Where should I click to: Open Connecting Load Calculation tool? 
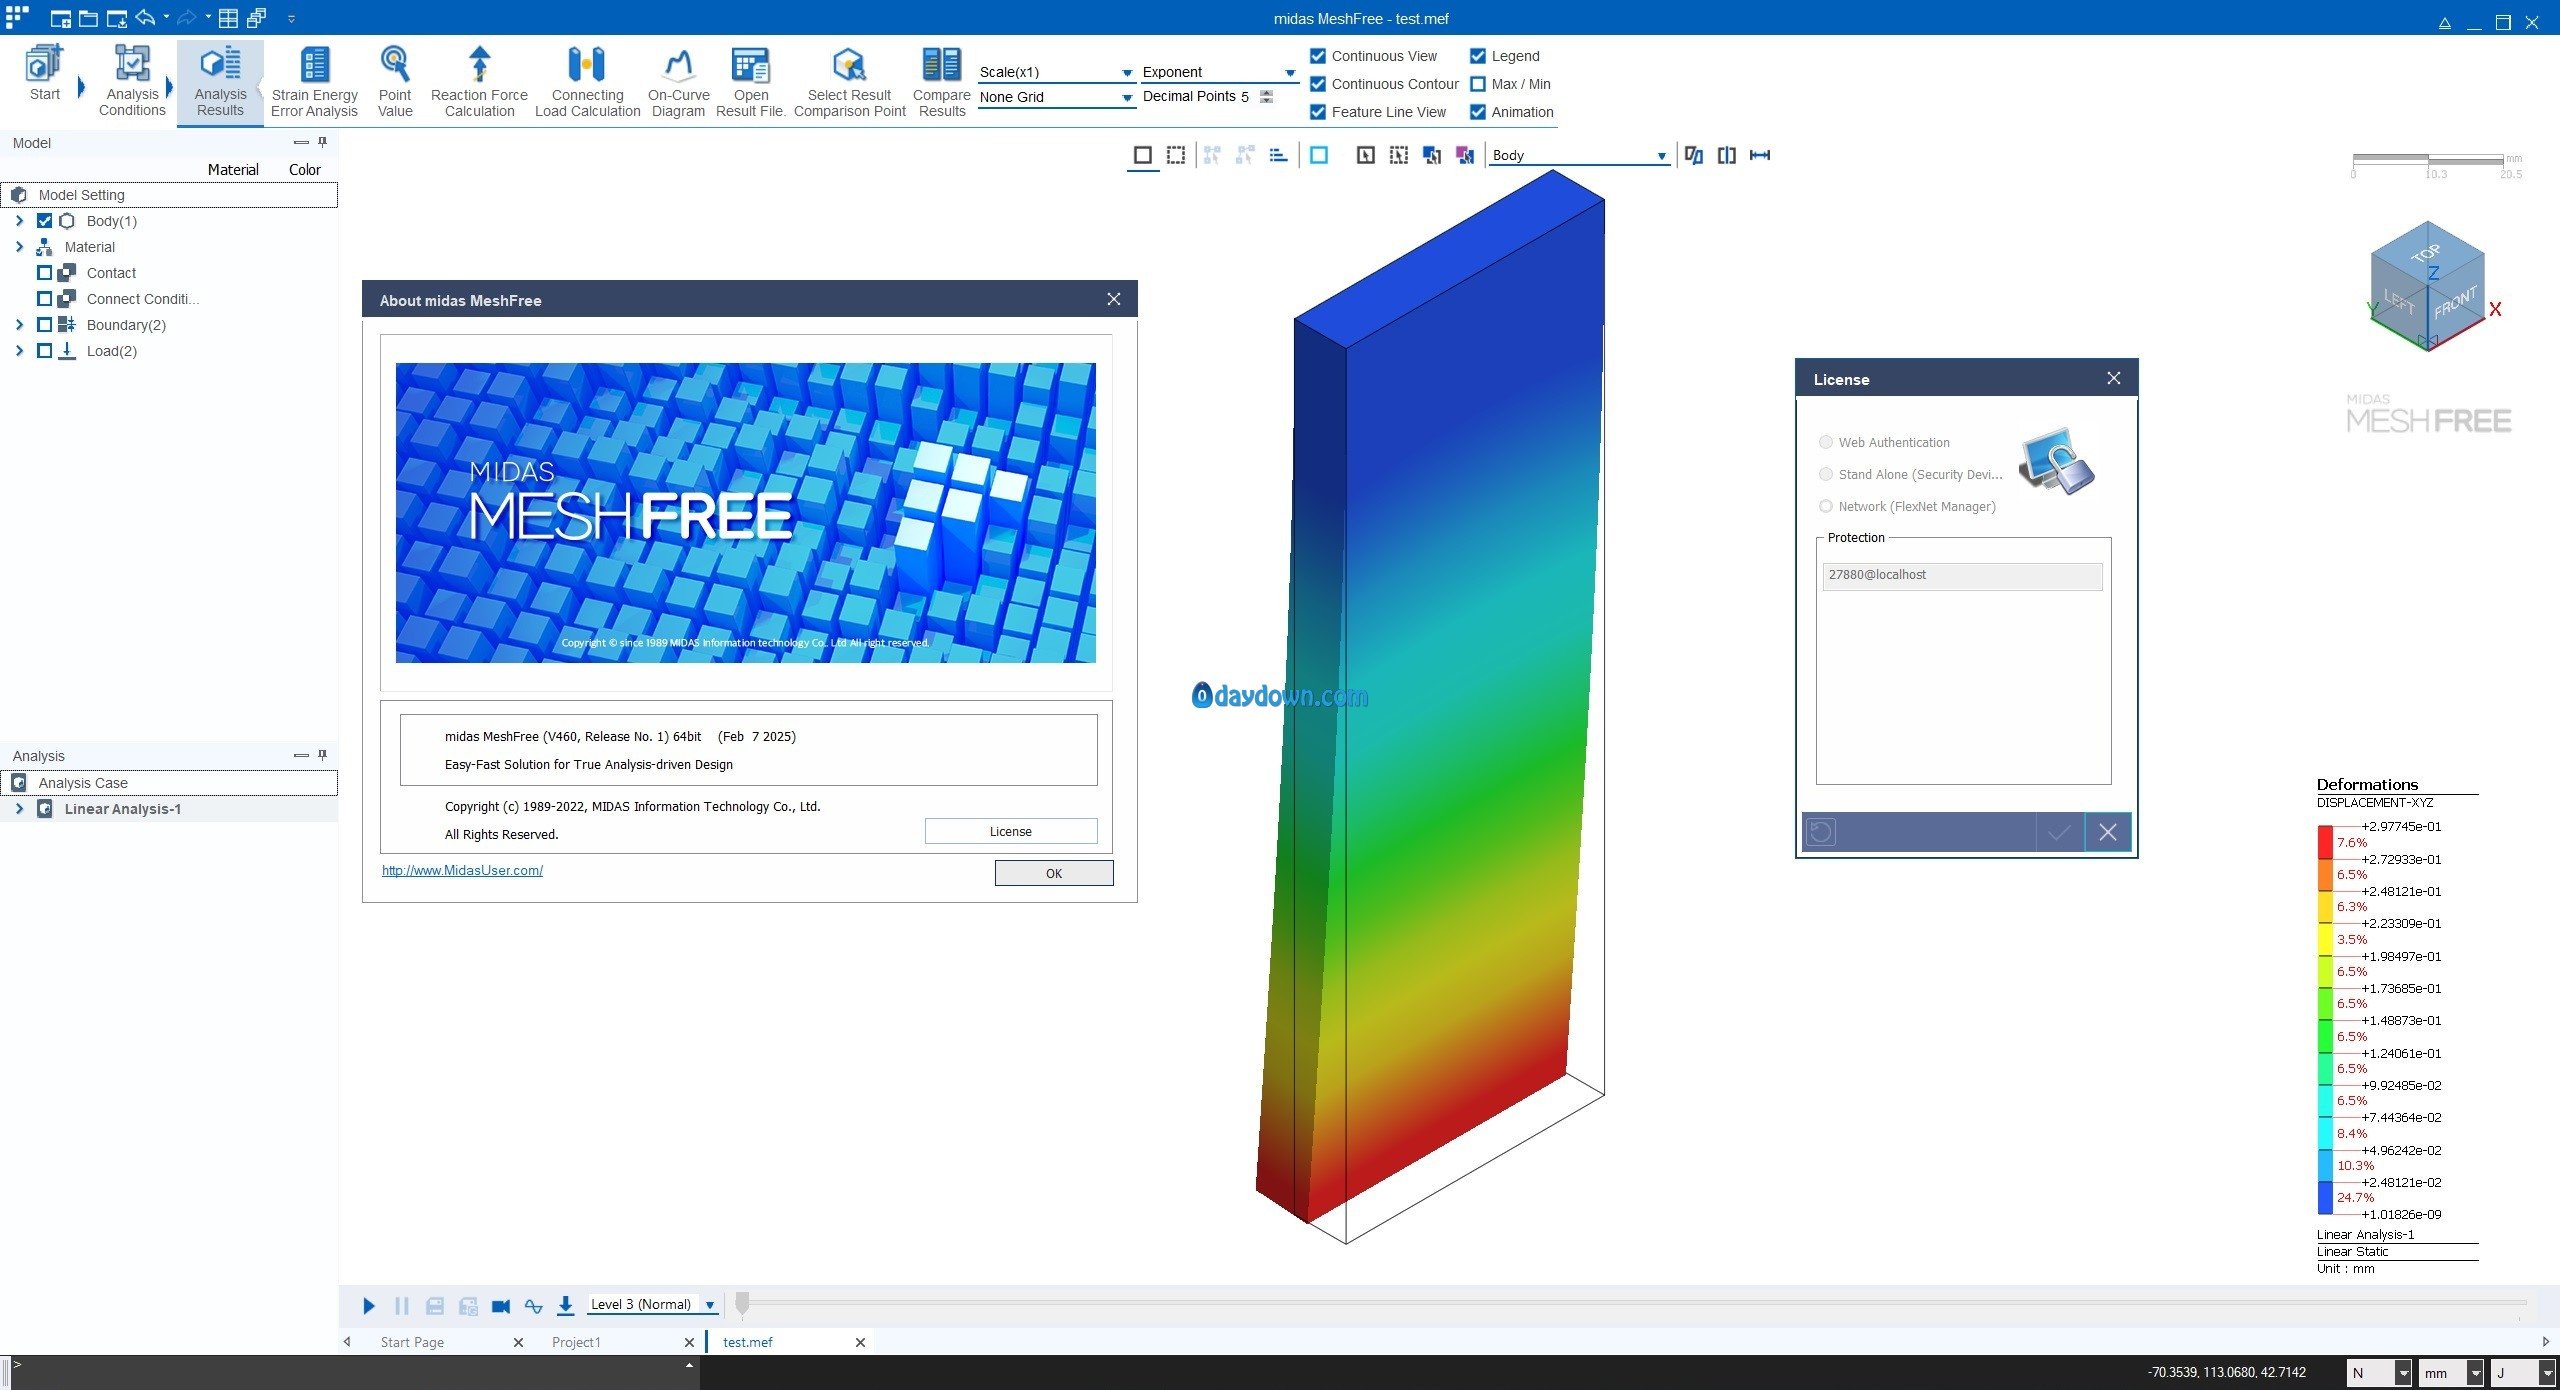(x=587, y=82)
